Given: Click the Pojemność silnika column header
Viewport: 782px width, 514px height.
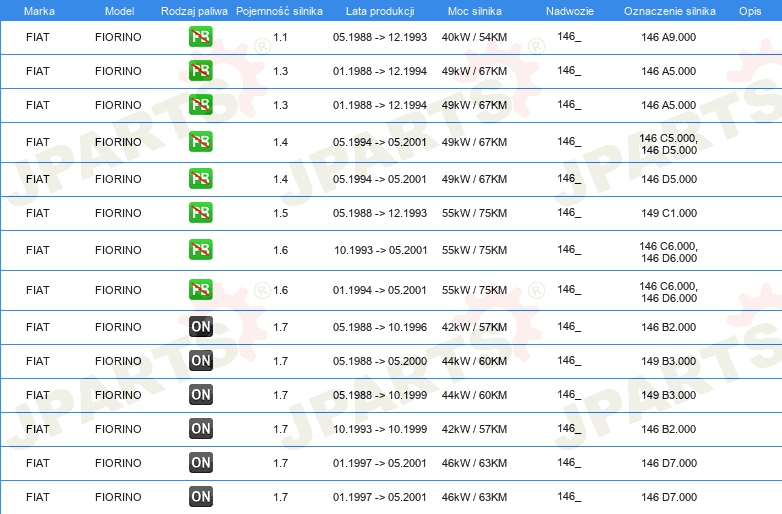Looking at the screenshot, I should tap(279, 11).
